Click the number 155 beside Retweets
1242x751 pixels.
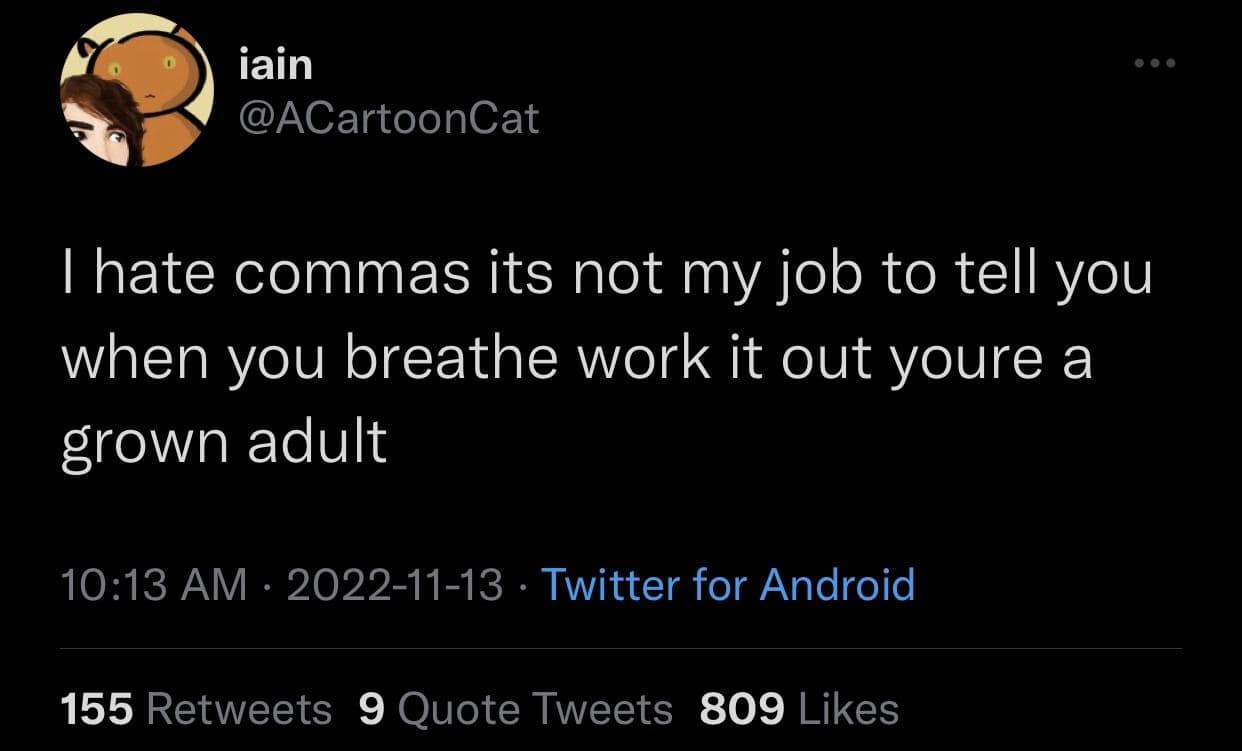pos(97,709)
